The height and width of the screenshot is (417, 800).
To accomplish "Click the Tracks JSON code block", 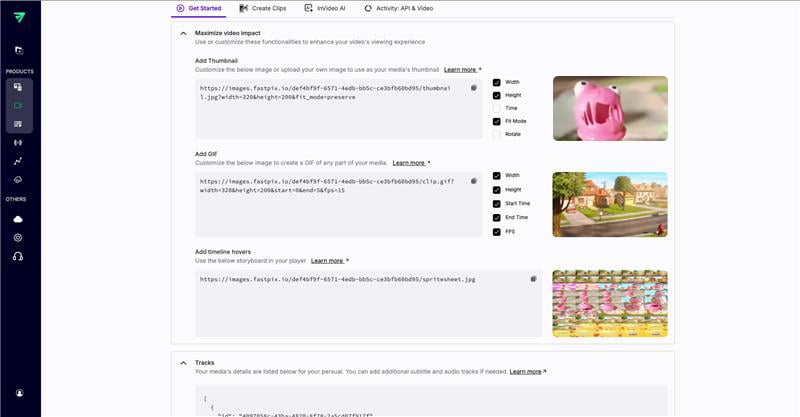I will (x=431, y=401).
